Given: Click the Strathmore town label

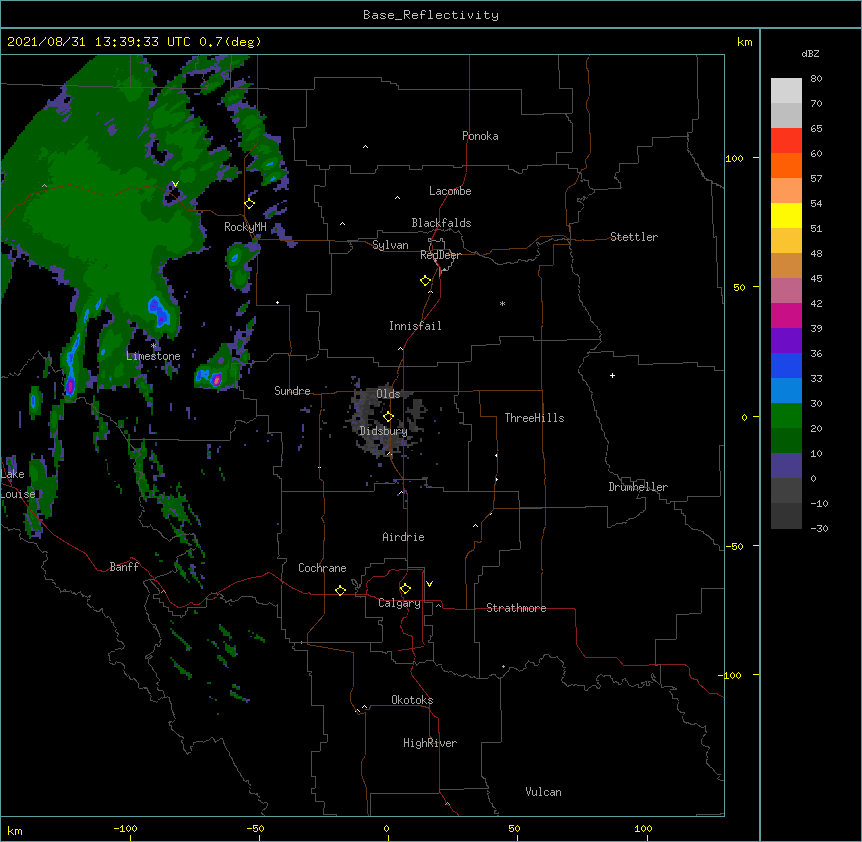Looking at the screenshot, I should pos(516,608).
